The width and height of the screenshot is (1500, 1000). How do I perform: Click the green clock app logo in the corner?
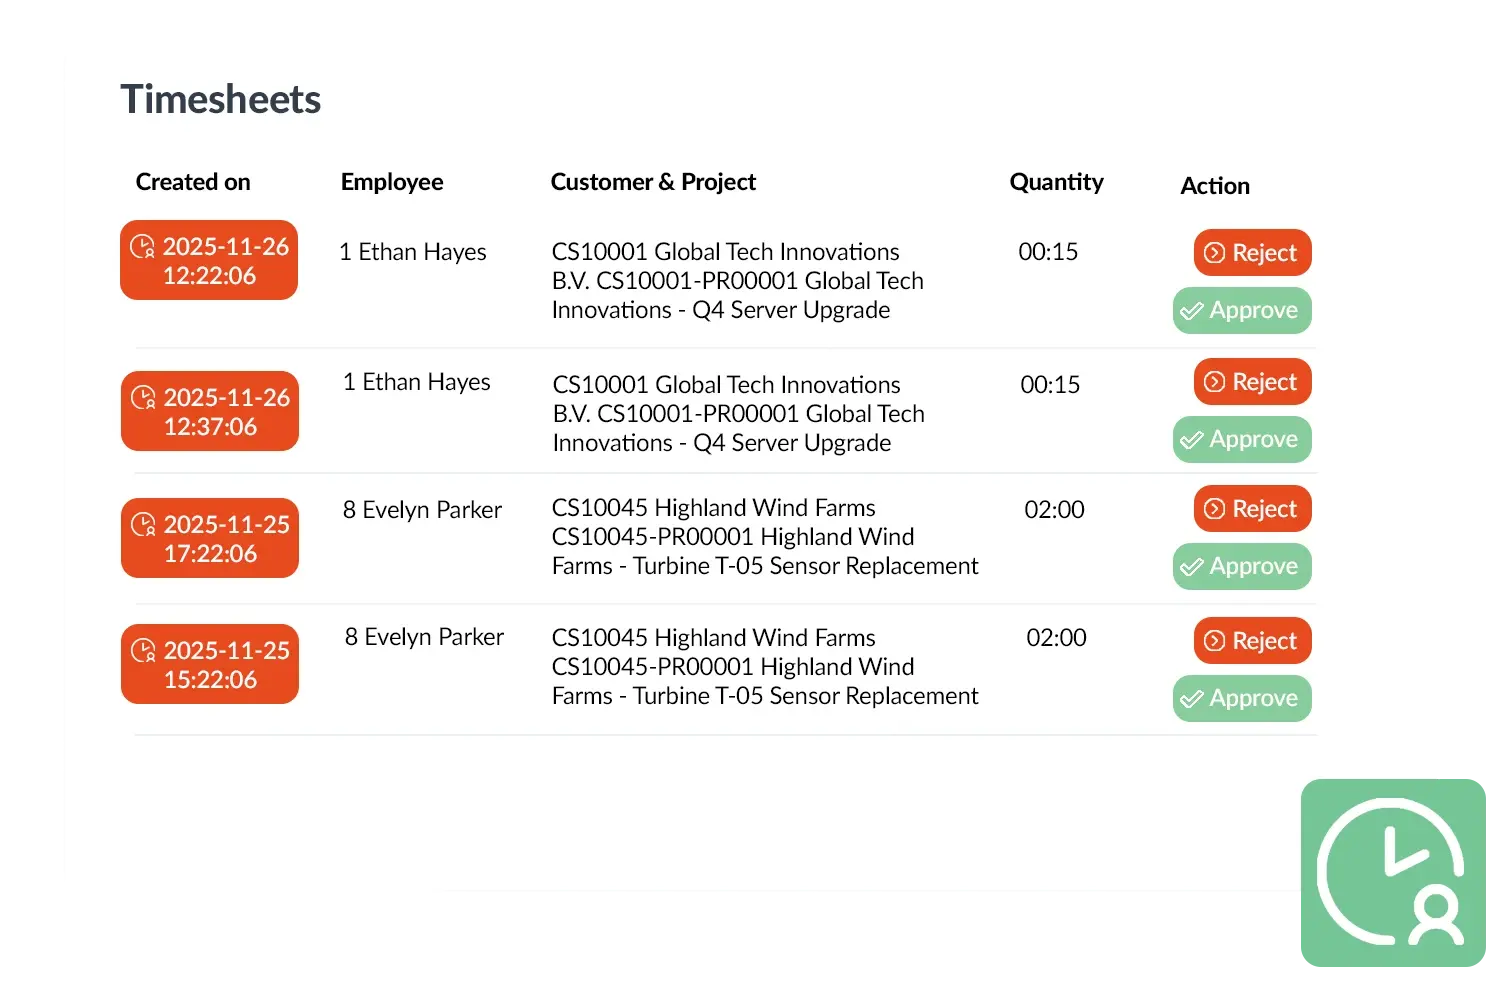(1391, 873)
